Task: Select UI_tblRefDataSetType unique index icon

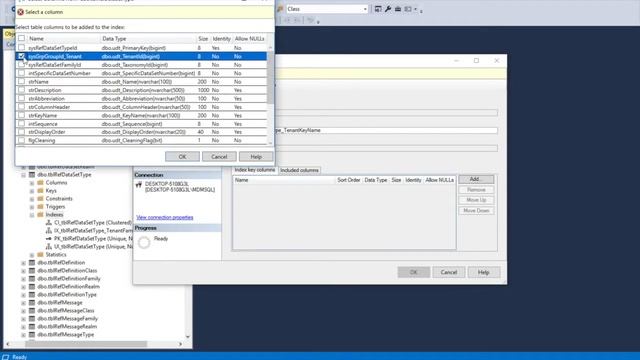Action: (49, 247)
